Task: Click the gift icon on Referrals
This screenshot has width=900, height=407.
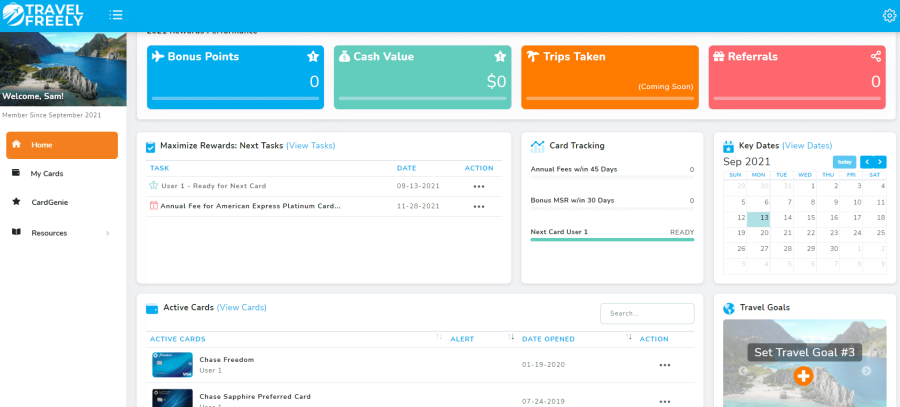Action: pyautogui.click(x=719, y=57)
